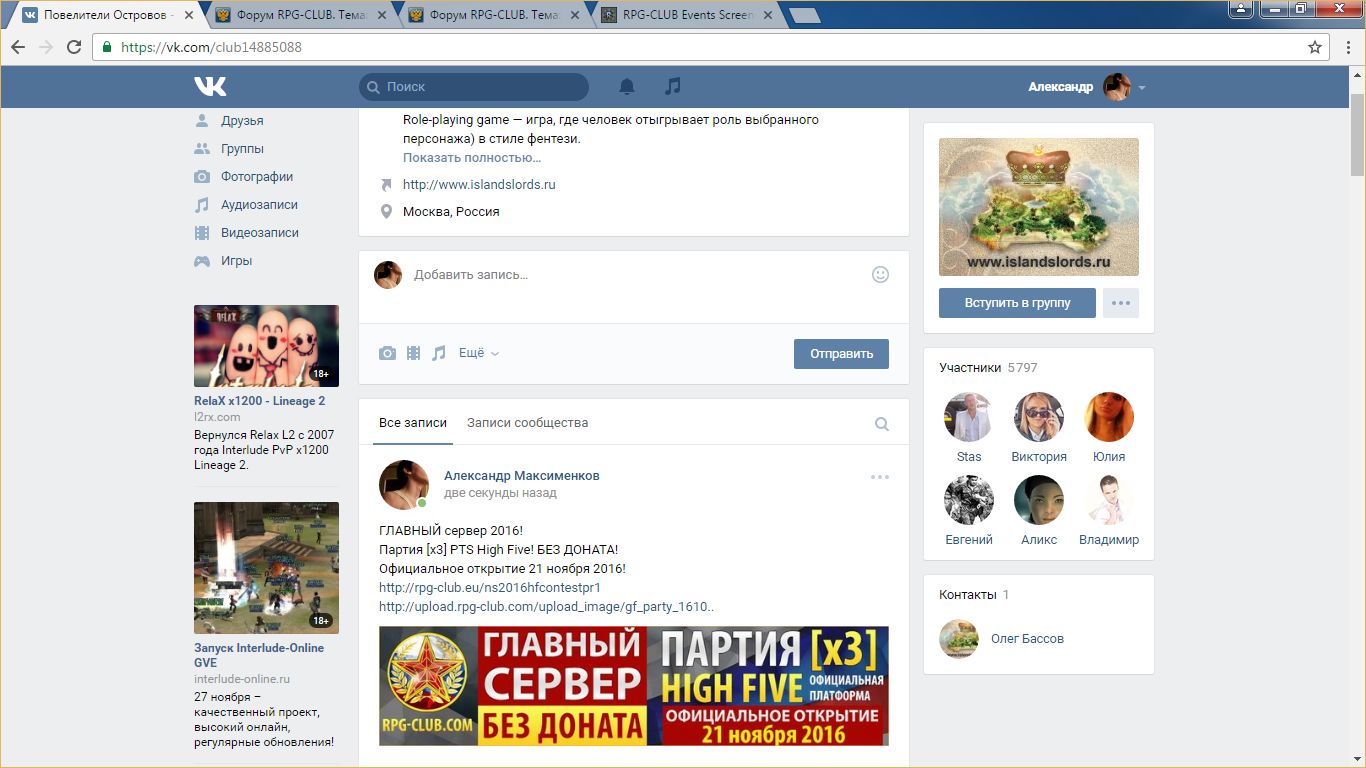Open Chrome menu three-dots icon
This screenshot has width=1366, height=768.
tap(1347, 47)
